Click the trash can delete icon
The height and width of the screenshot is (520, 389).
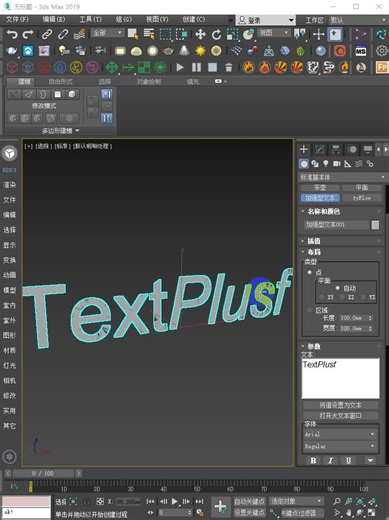pyautogui.click(x=229, y=68)
